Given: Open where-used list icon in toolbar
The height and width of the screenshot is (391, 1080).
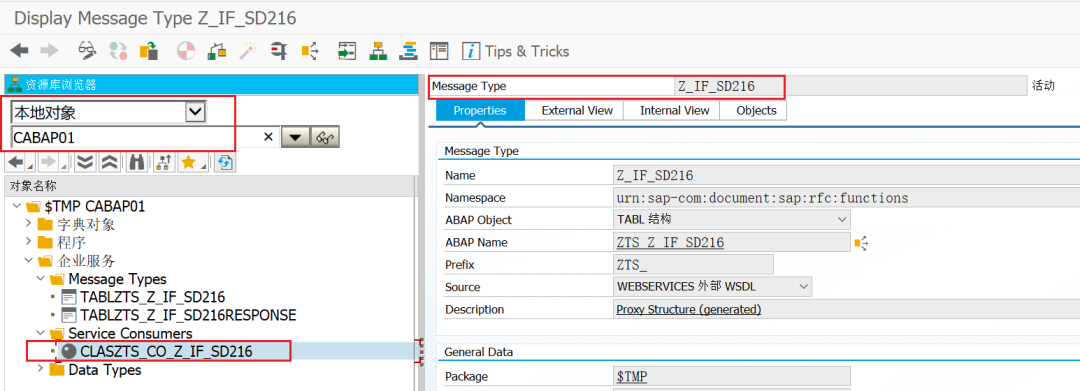Looking at the screenshot, I should [311, 50].
